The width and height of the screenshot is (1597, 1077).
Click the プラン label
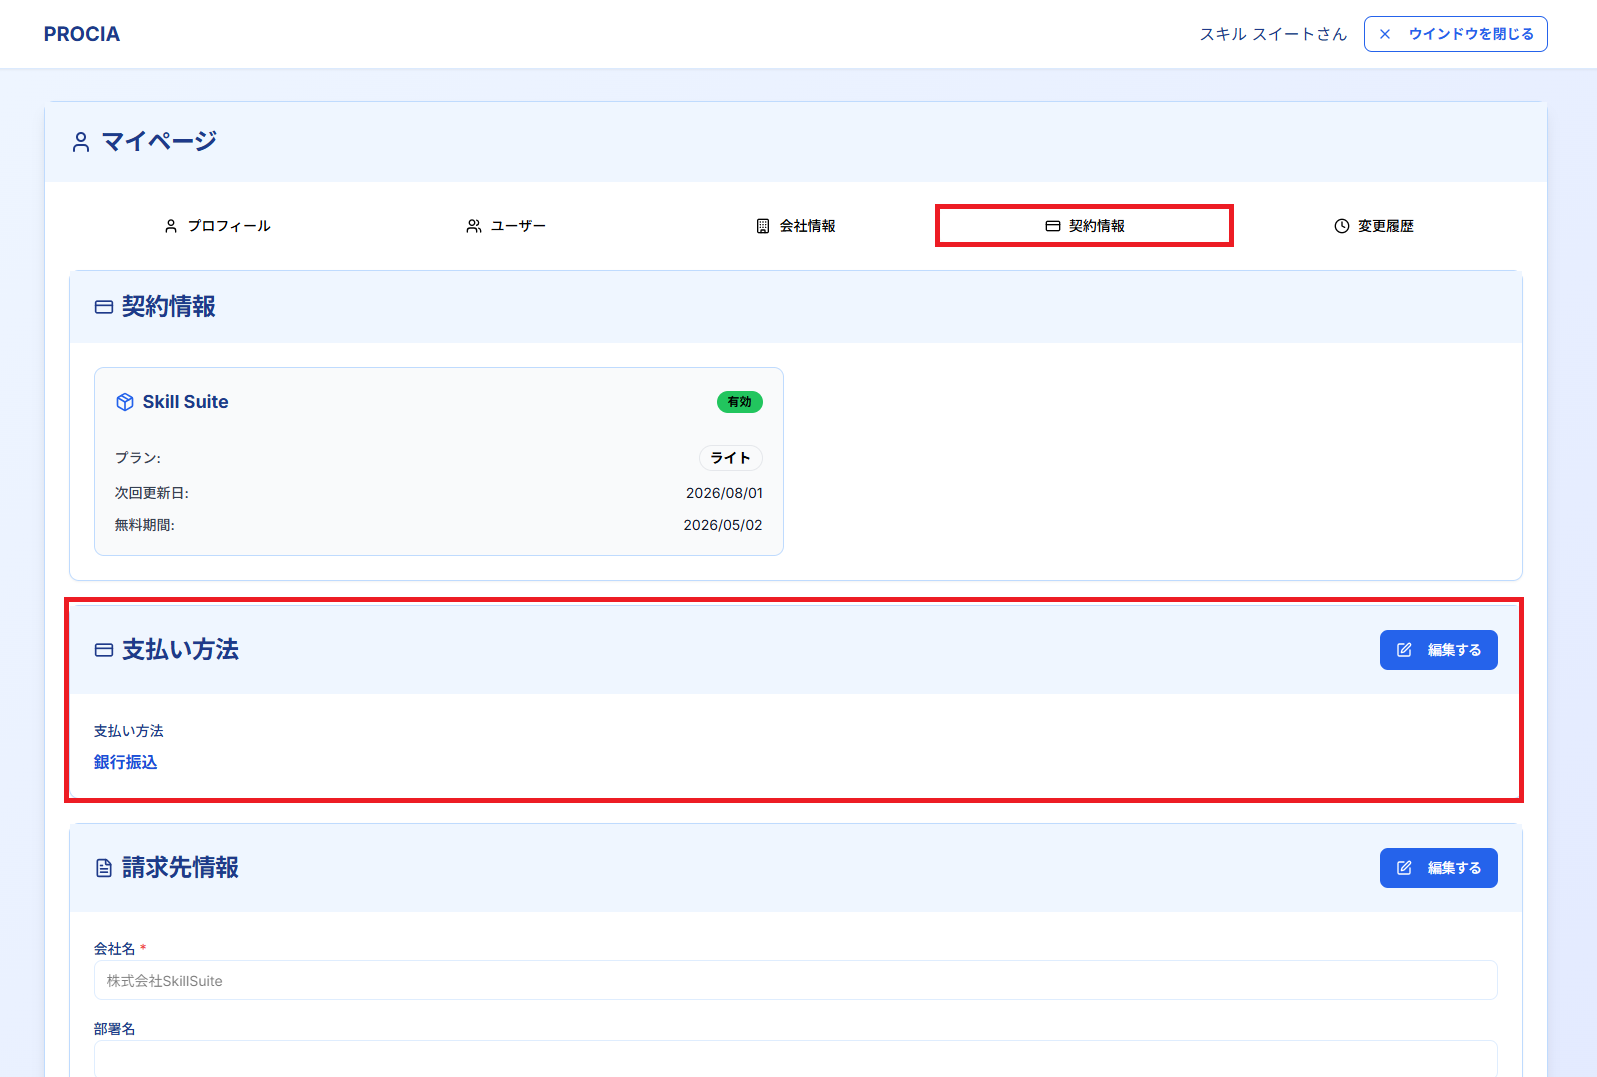(x=138, y=458)
